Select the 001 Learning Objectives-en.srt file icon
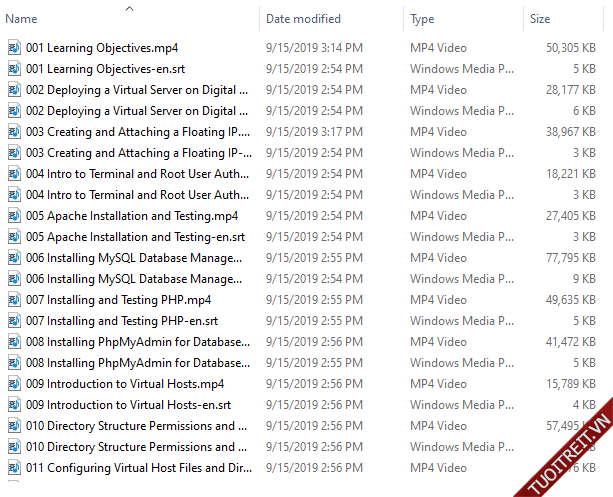Screen dimensions: 613x497 coord(14,69)
